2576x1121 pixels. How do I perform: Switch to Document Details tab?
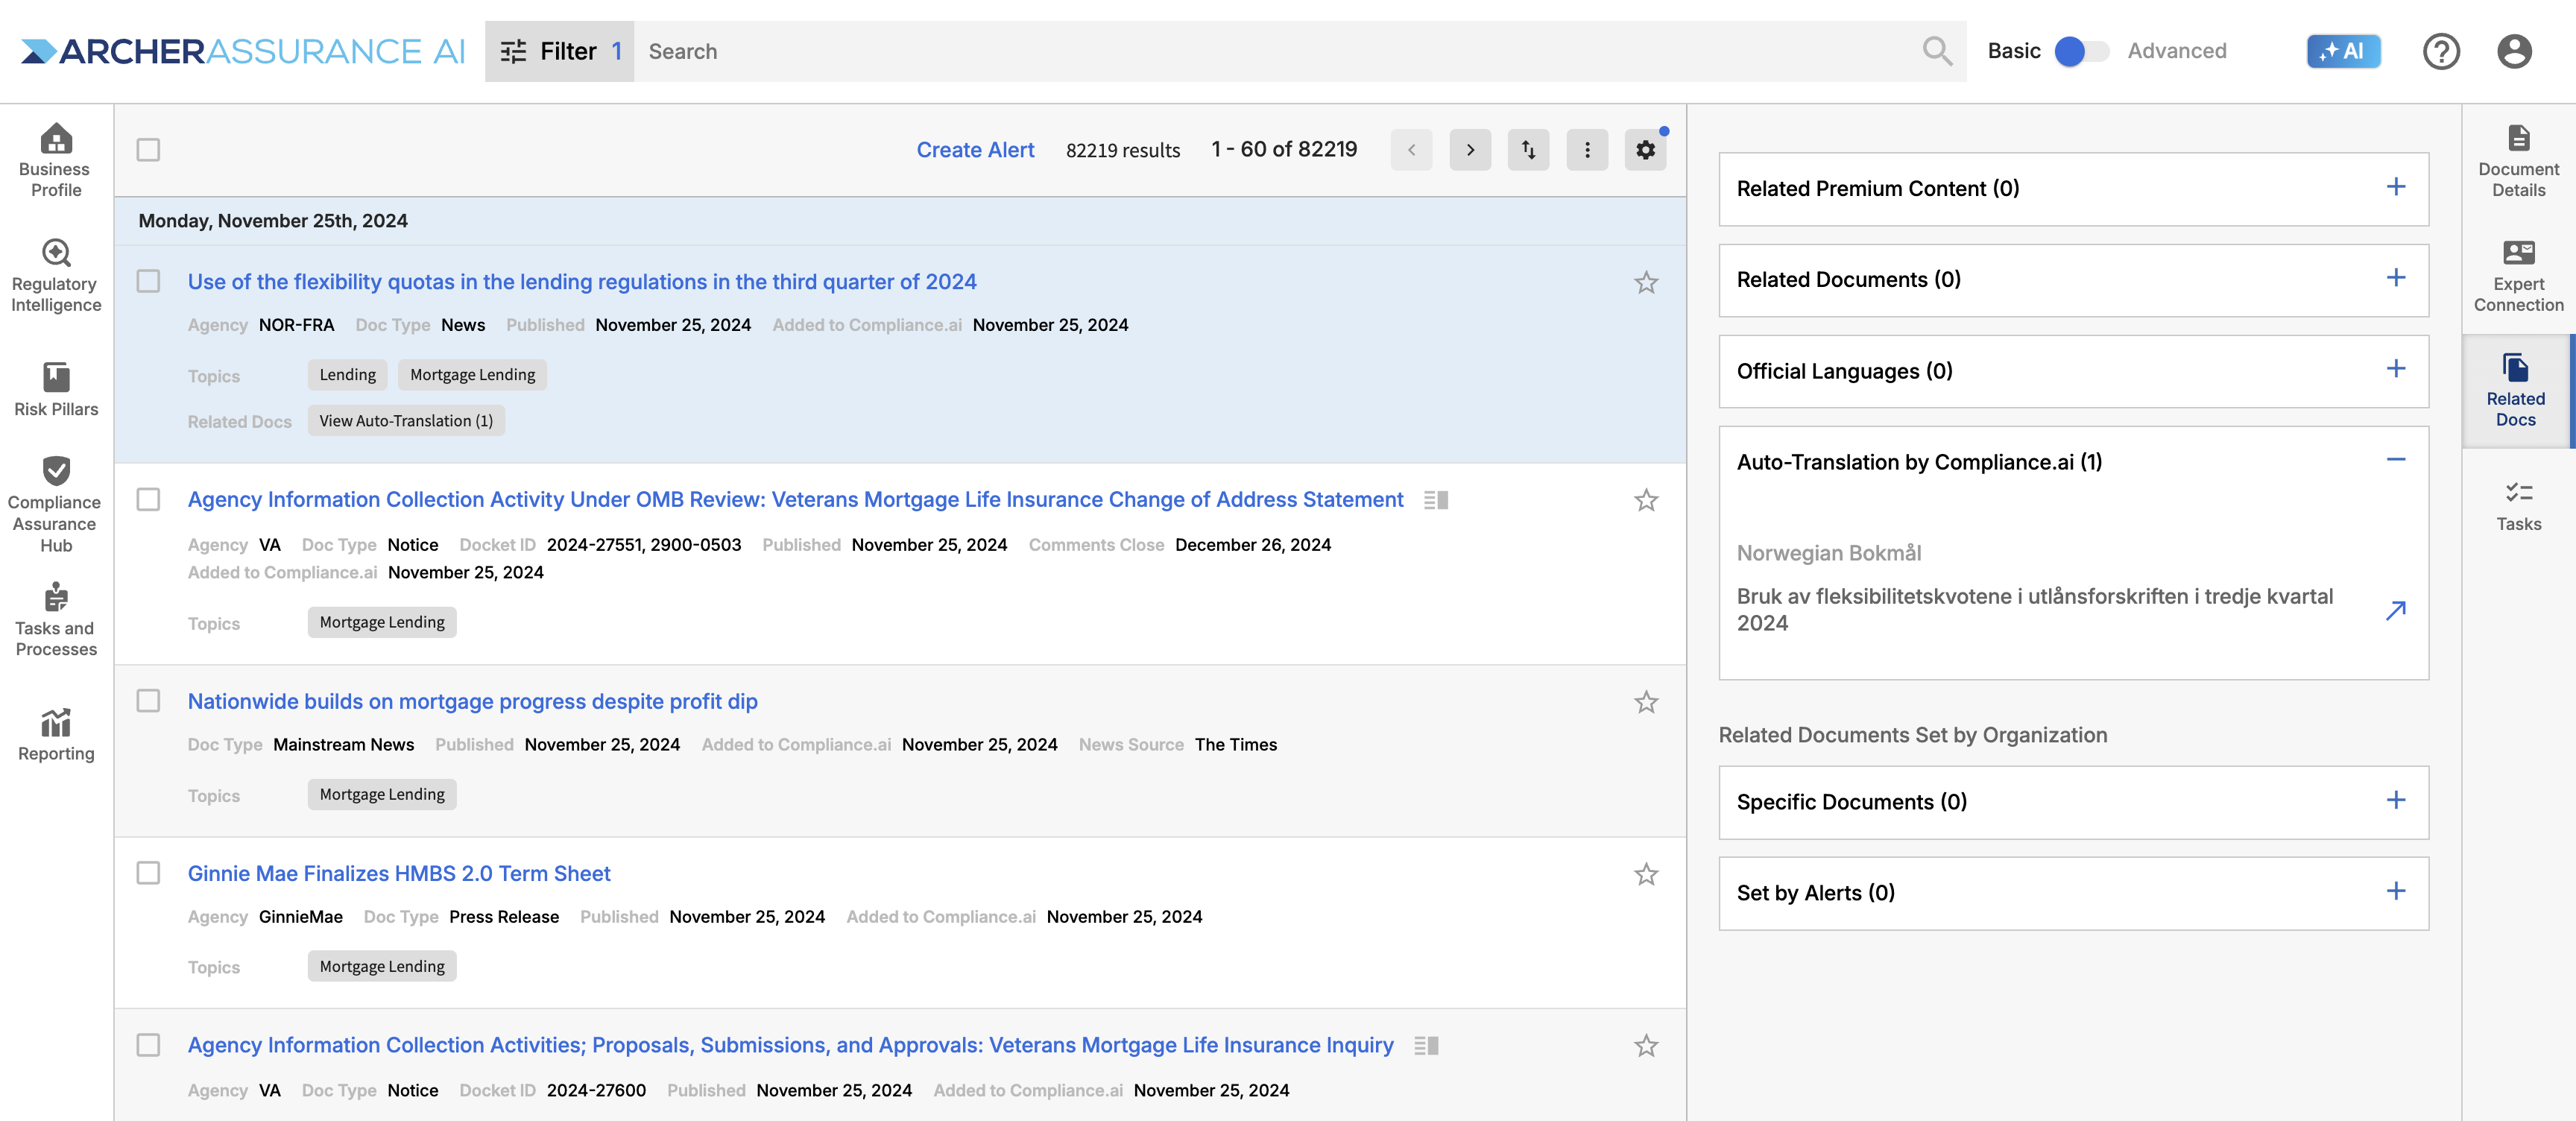pos(2518,160)
